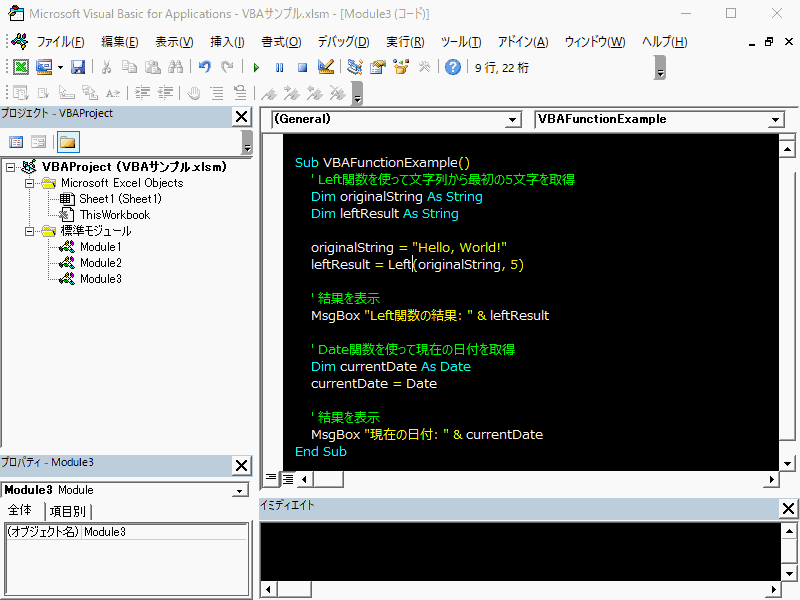Close the イミディエイト window
The image size is (800, 600).
coord(788,508)
